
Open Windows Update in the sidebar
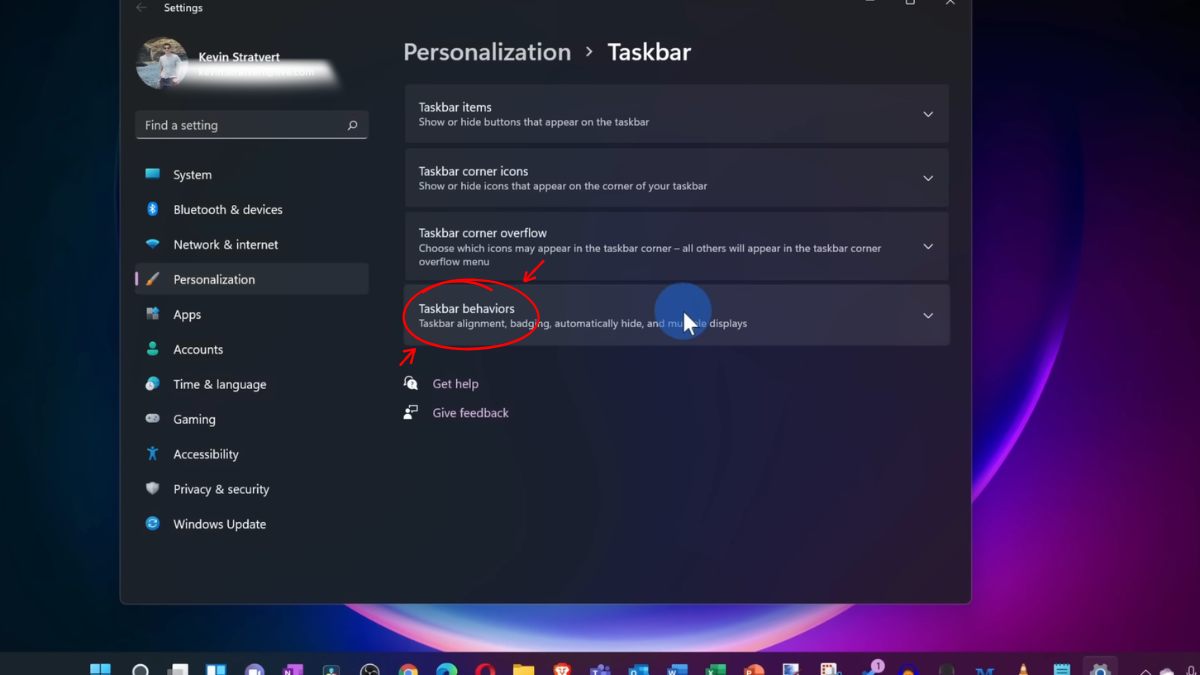click(x=252, y=524)
